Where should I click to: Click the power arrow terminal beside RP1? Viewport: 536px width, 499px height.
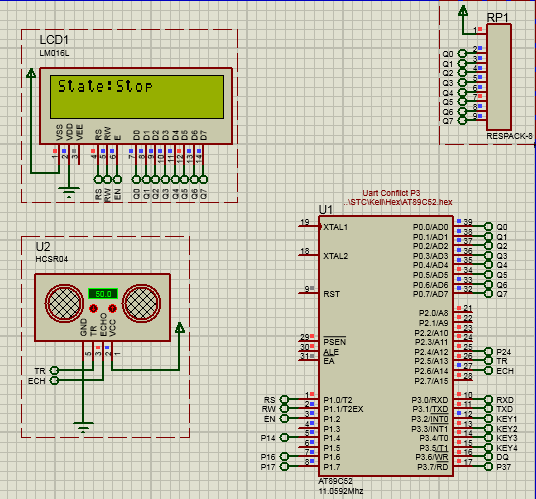[x=463, y=11]
